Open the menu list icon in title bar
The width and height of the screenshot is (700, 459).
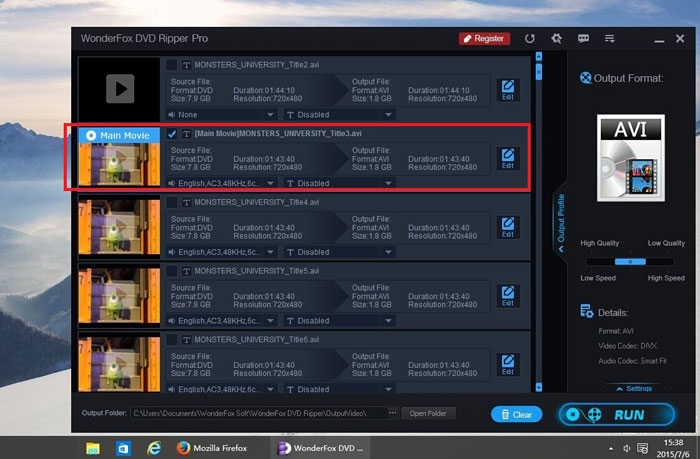pyautogui.click(x=609, y=38)
